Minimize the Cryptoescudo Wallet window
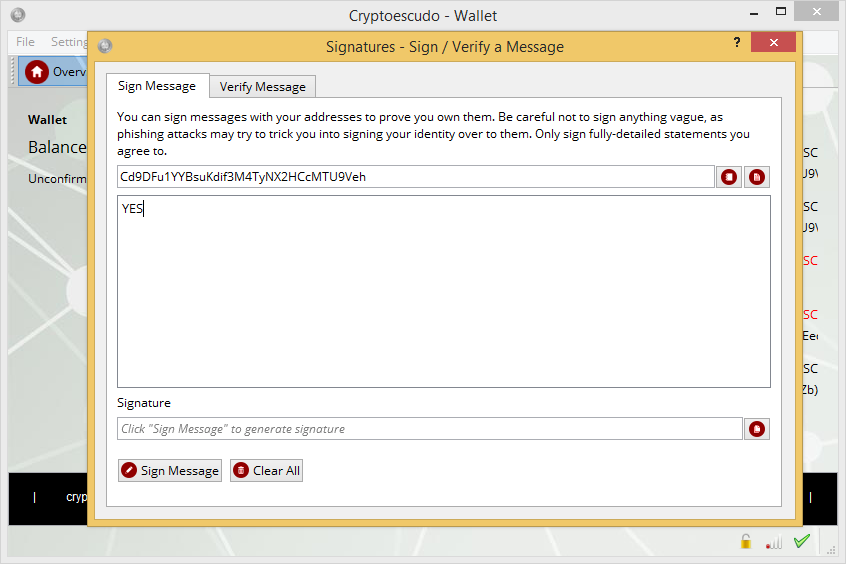 (x=754, y=12)
